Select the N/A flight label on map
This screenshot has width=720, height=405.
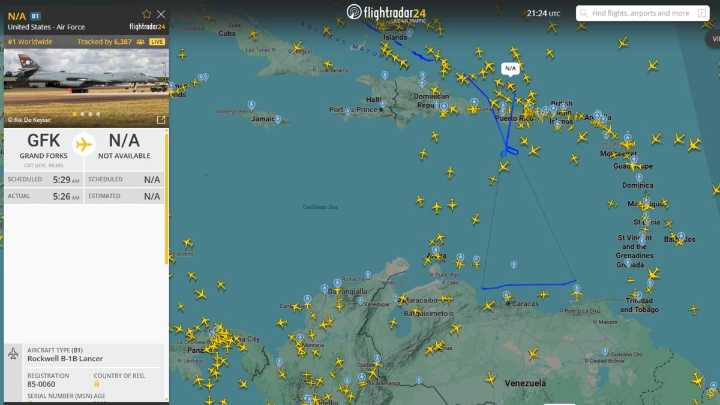(510, 68)
